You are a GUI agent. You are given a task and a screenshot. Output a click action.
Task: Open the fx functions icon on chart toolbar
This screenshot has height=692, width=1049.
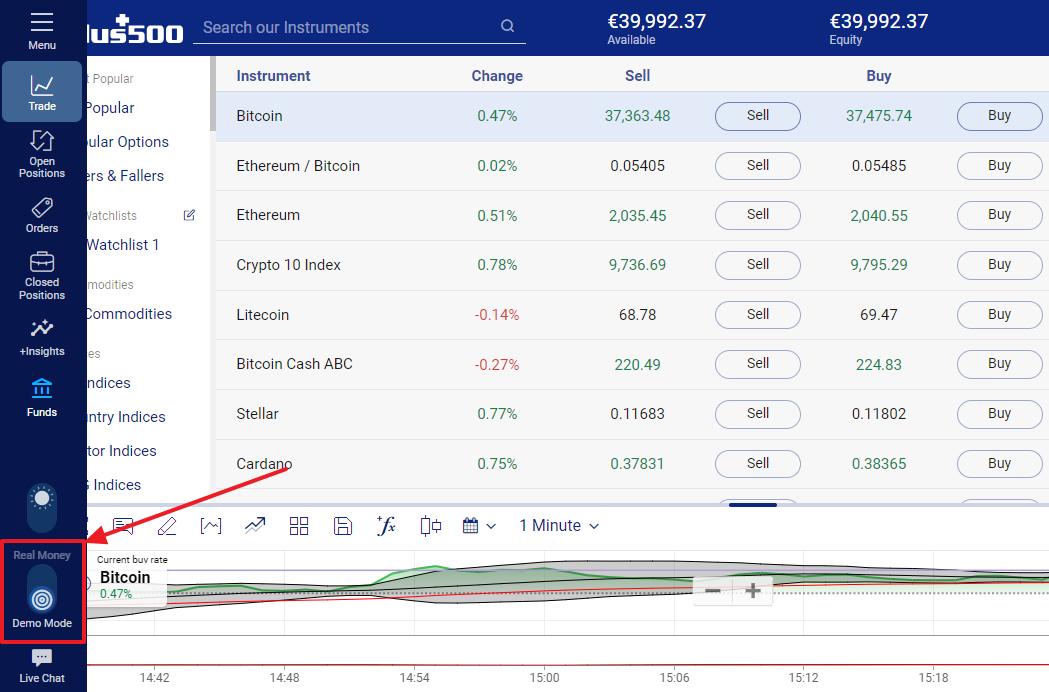click(387, 525)
